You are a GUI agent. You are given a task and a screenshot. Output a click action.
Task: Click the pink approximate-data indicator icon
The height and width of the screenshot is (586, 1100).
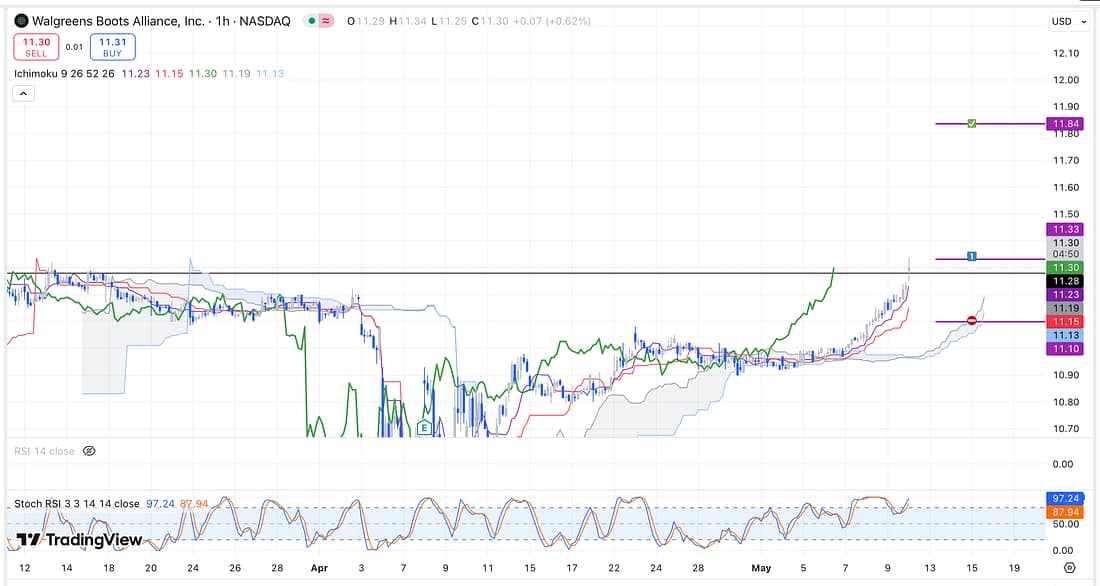click(327, 21)
